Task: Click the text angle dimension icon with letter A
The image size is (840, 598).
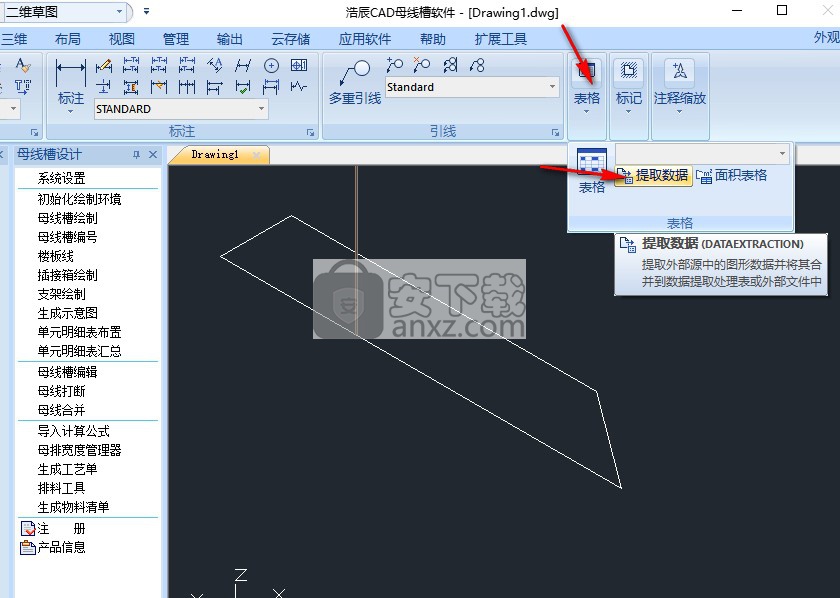Action: coord(215,65)
